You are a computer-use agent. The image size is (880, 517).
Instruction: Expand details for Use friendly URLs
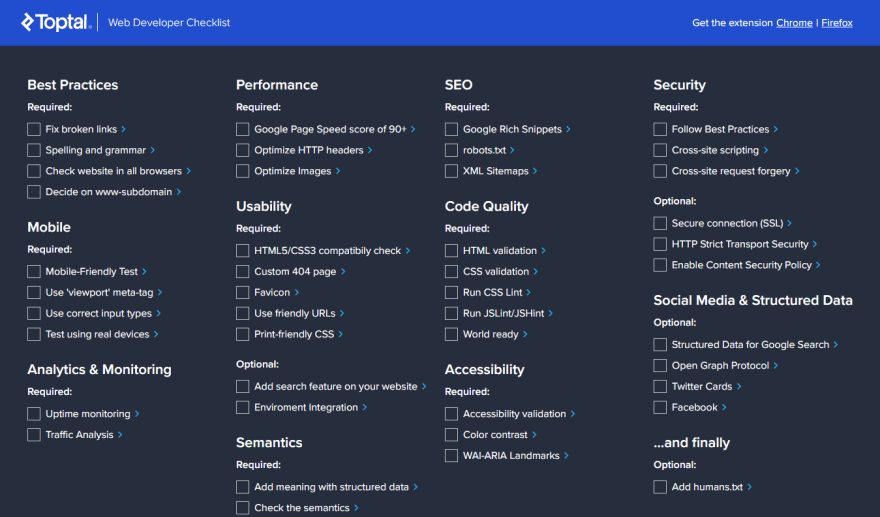click(x=342, y=313)
